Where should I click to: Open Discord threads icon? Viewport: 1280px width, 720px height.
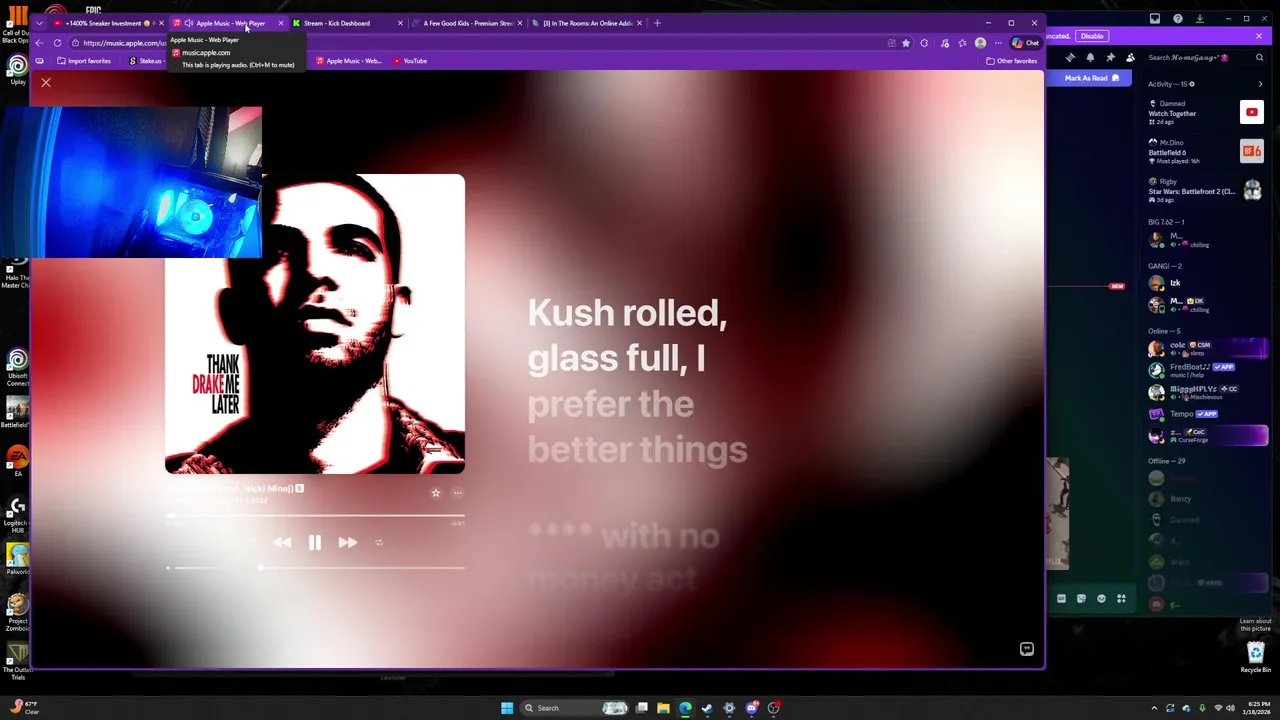pyautogui.click(x=1070, y=57)
